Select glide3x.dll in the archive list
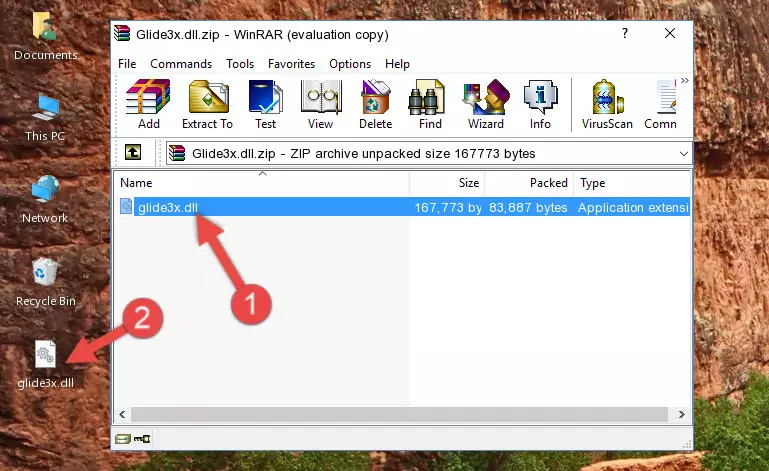The image size is (769, 471). coord(168,208)
